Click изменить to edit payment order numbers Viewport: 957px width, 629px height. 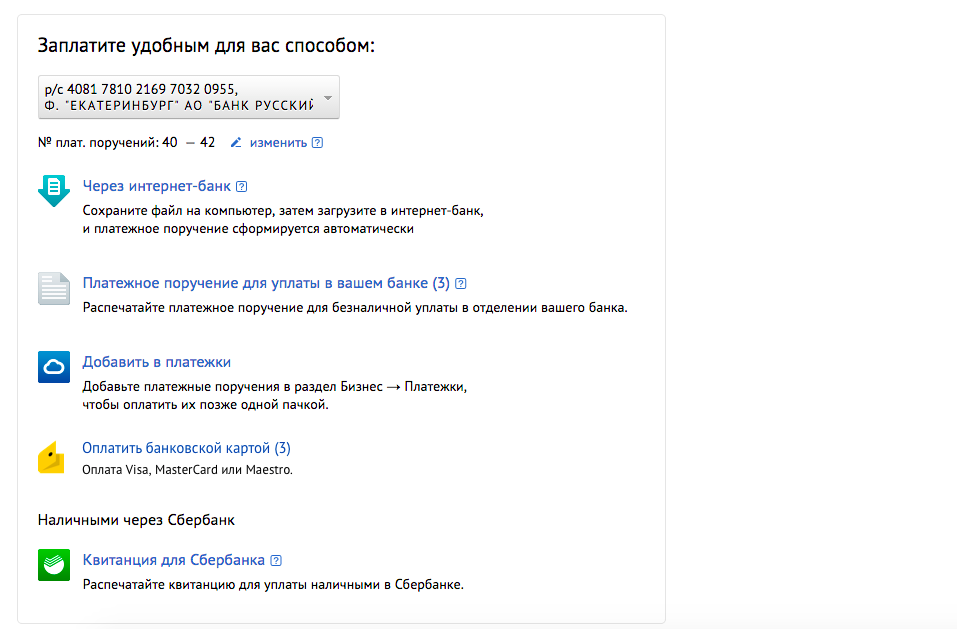click(278, 143)
